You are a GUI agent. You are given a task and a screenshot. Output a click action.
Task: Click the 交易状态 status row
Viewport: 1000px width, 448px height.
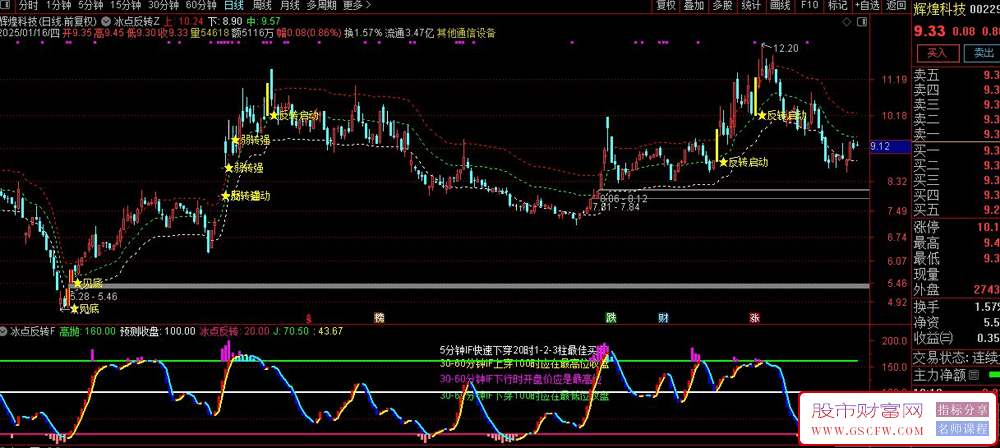click(955, 357)
